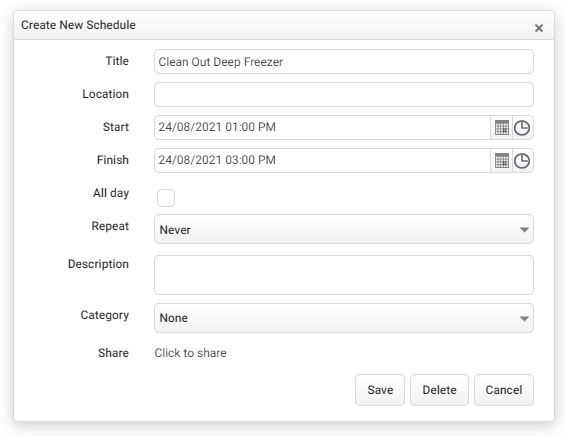Click the 'Share' label

113,353
